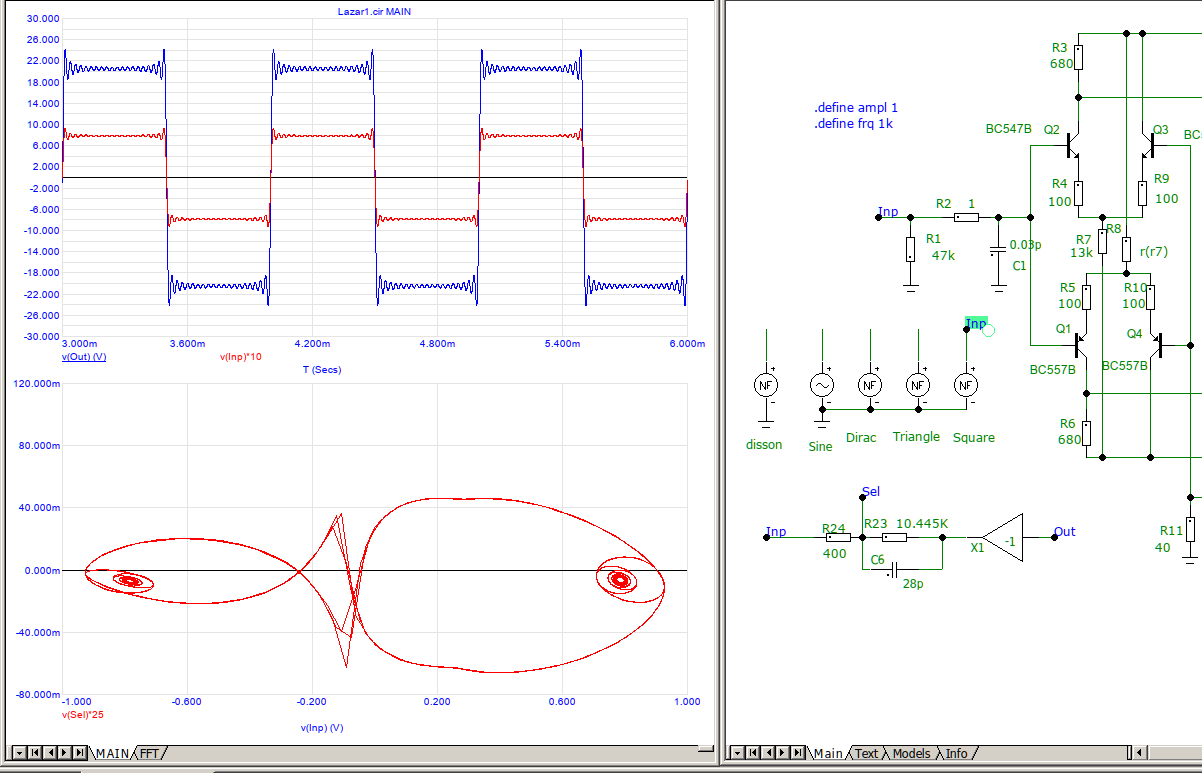1202x773 pixels.
Task: Click the v(Sel)*25 waveform label
Action: (84, 714)
